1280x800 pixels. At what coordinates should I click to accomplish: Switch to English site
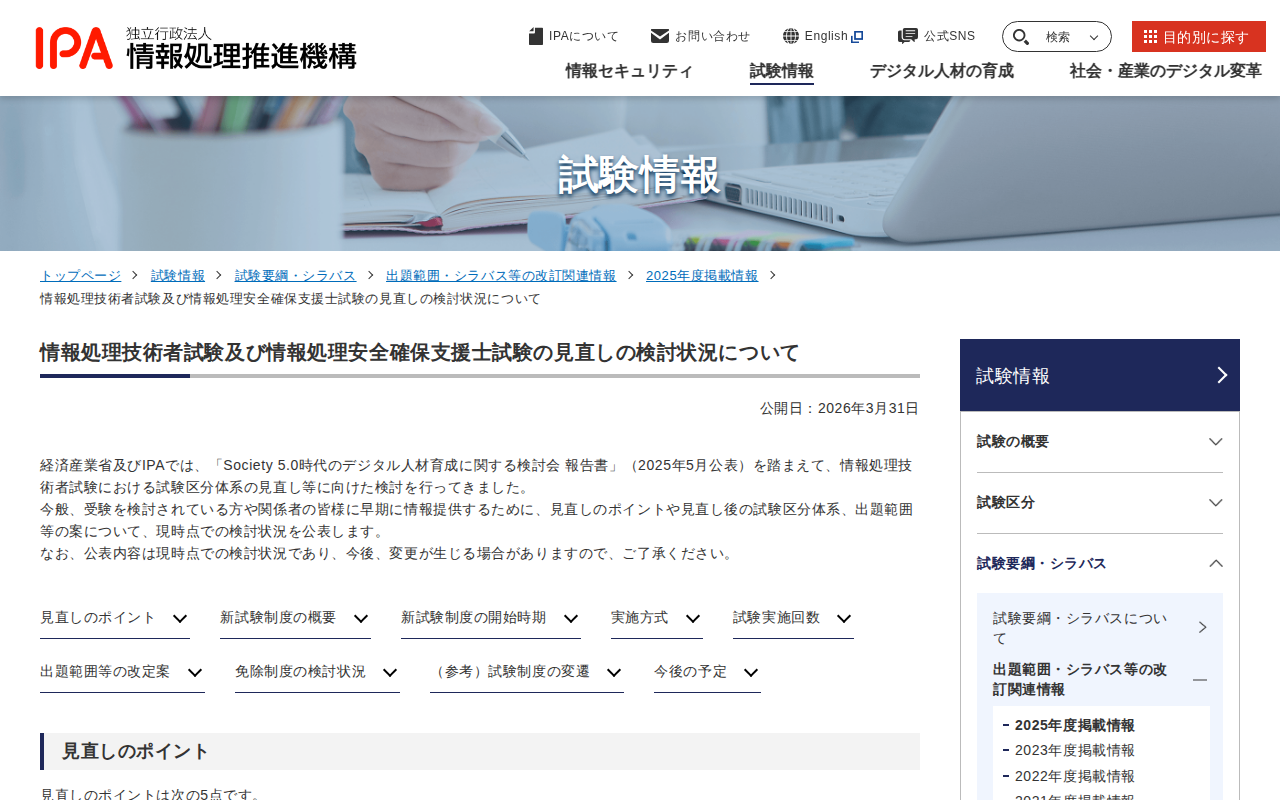coord(823,36)
